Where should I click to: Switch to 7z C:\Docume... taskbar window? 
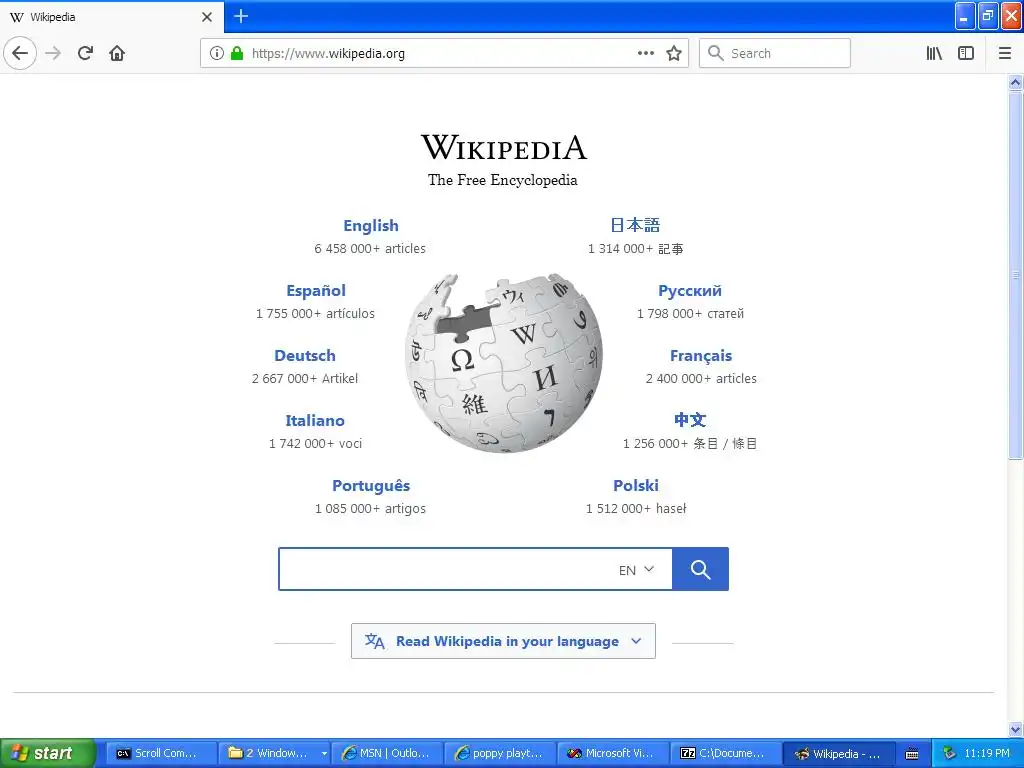(x=727, y=753)
